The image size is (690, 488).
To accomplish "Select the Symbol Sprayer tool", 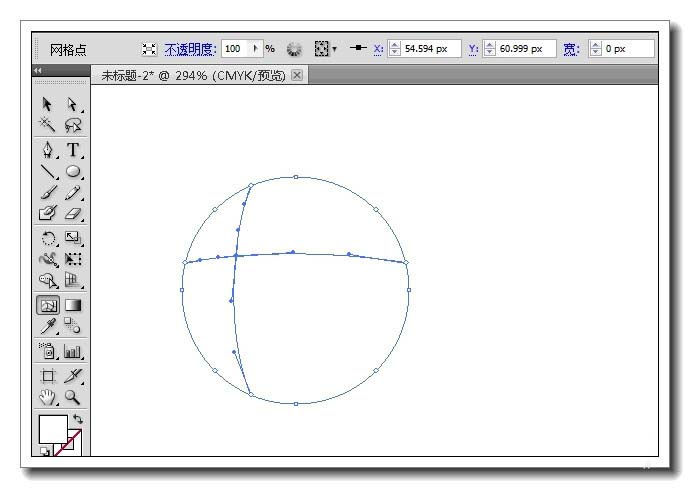I will coord(48,351).
